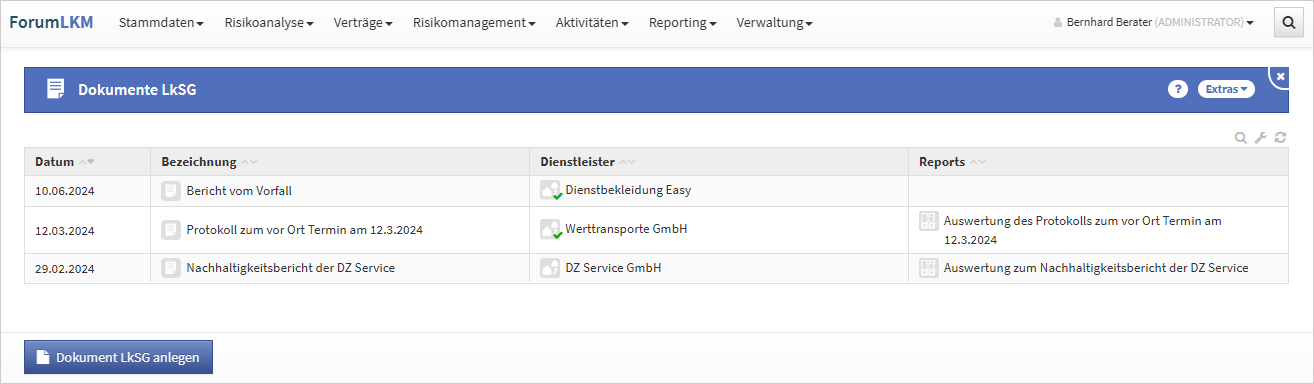The height and width of the screenshot is (384, 1314).
Task: Click the table search magnifier icon
Action: pyautogui.click(x=1241, y=138)
